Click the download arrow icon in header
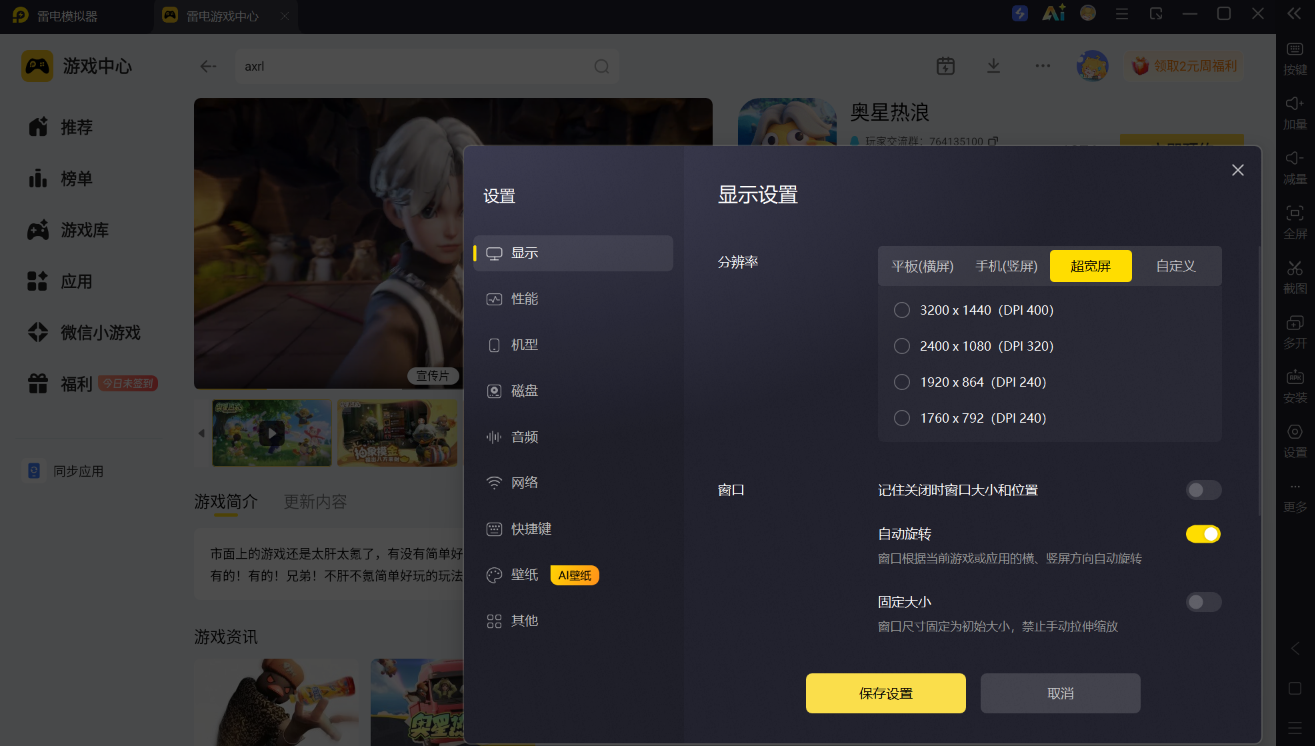 pyautogui.click(x=993, y=66)
